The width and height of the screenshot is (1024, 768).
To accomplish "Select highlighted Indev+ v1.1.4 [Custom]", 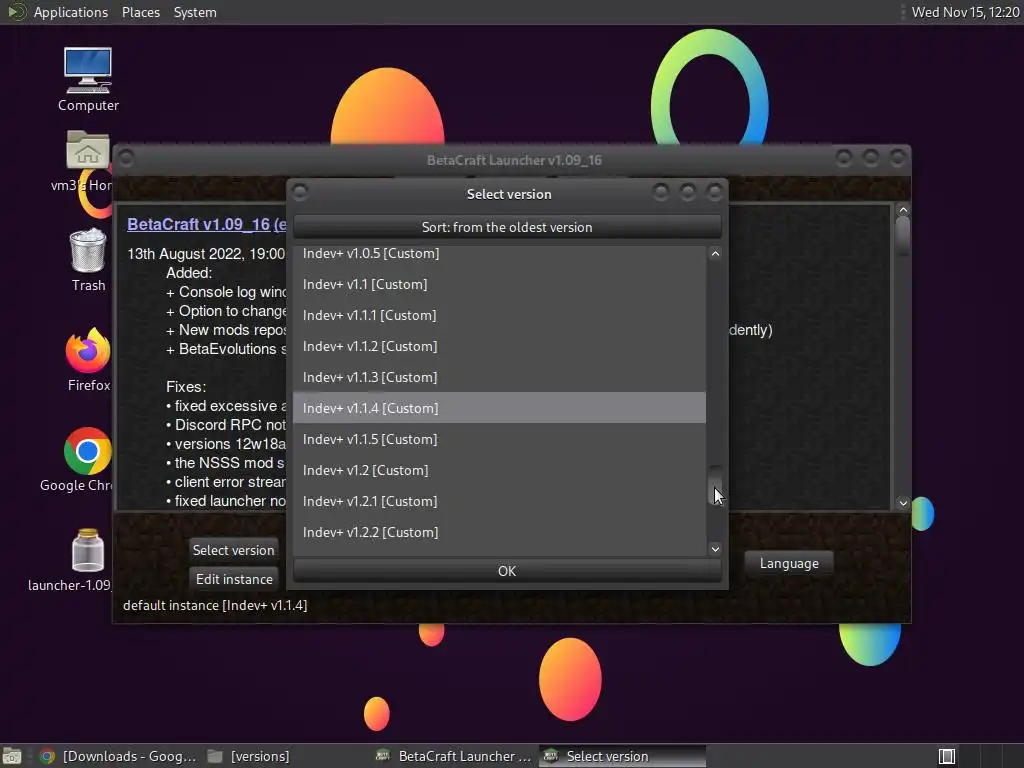I will 499,408.
